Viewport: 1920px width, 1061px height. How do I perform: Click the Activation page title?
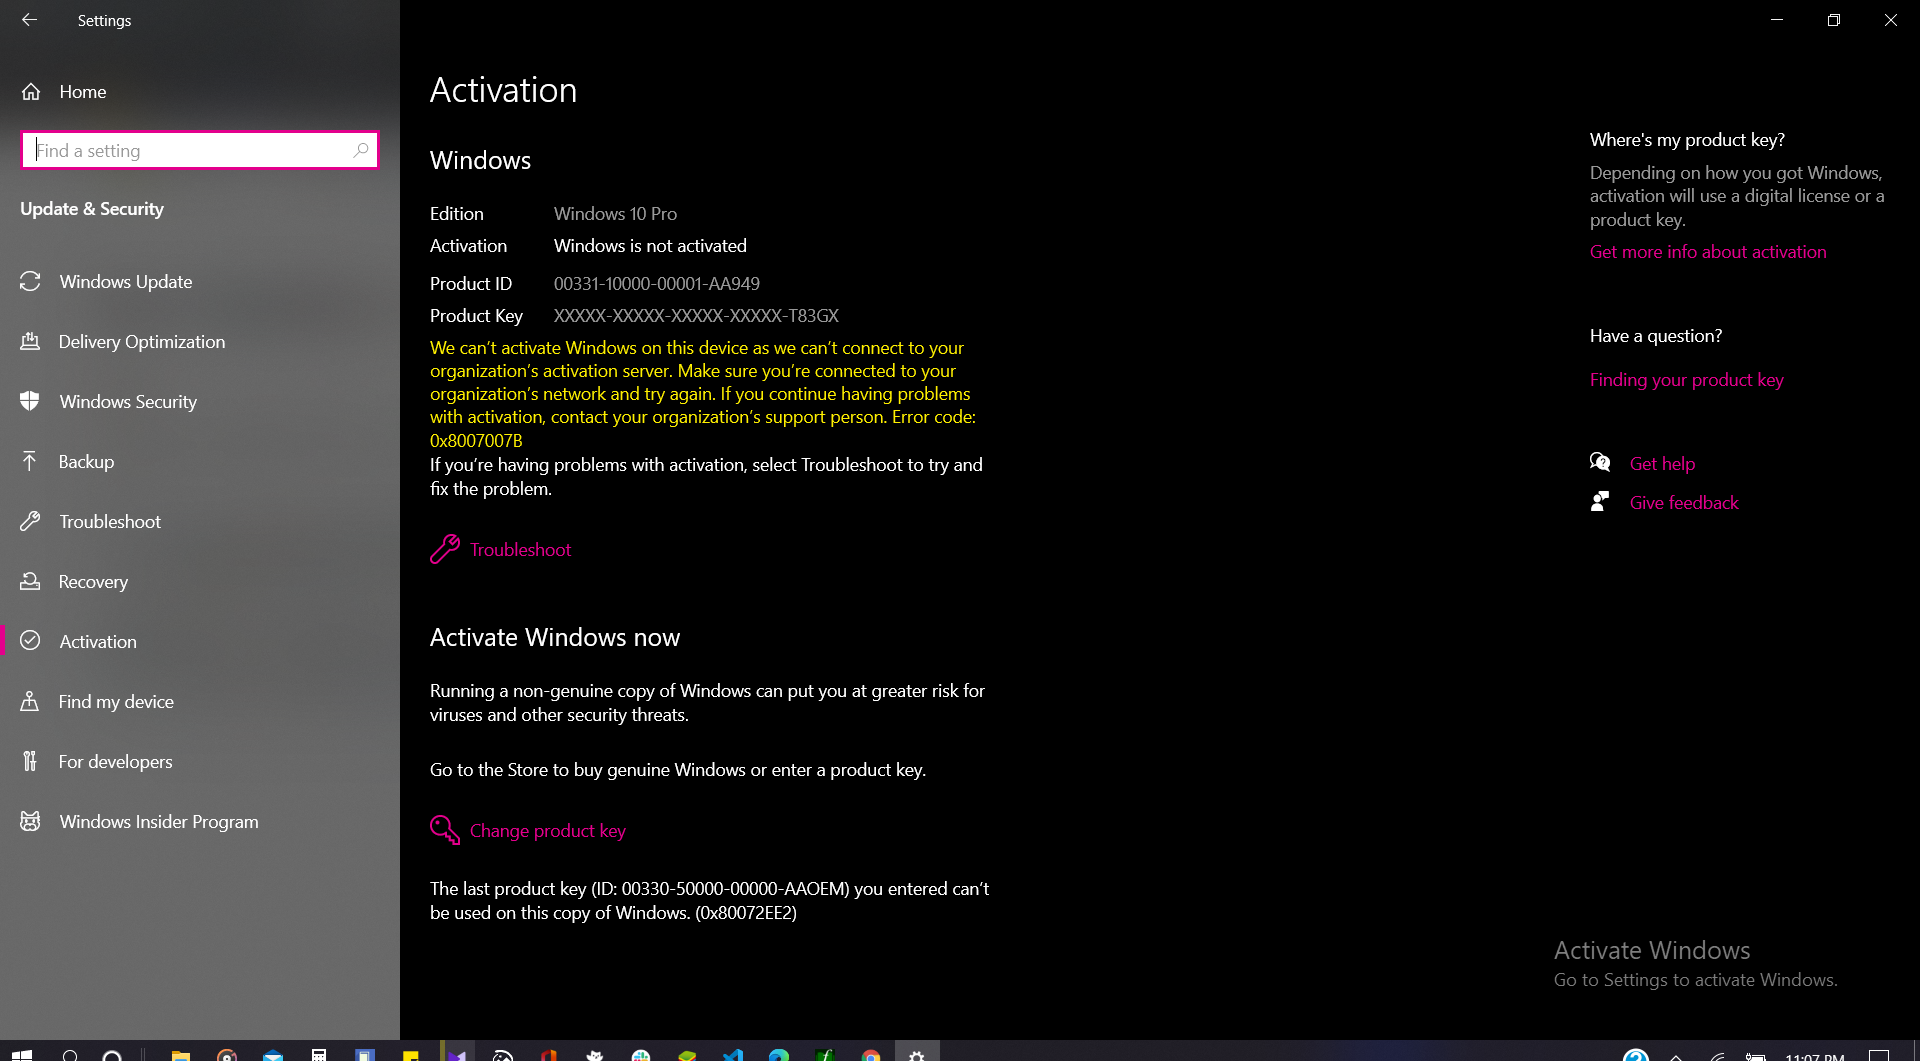[x=503, y=90]
